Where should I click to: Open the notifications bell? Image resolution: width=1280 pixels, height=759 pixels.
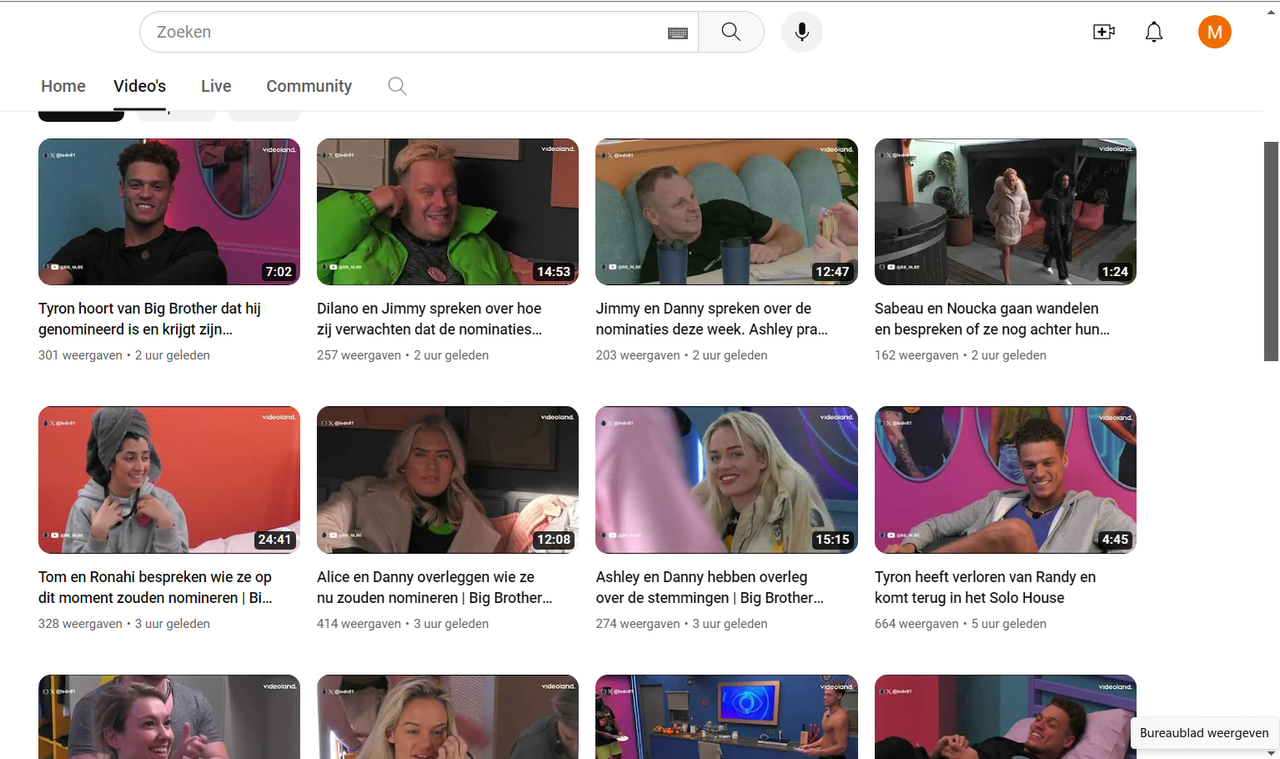[1154, 32]
